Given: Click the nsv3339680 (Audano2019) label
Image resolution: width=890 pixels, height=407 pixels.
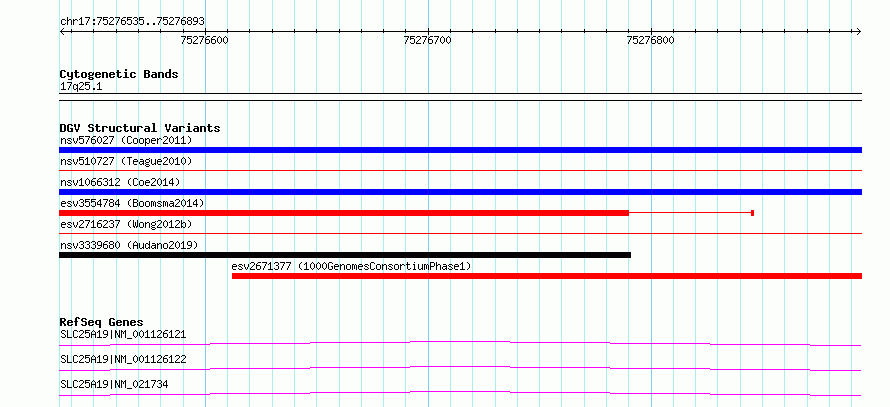Looking at the screenshot, I should point(129,245).
